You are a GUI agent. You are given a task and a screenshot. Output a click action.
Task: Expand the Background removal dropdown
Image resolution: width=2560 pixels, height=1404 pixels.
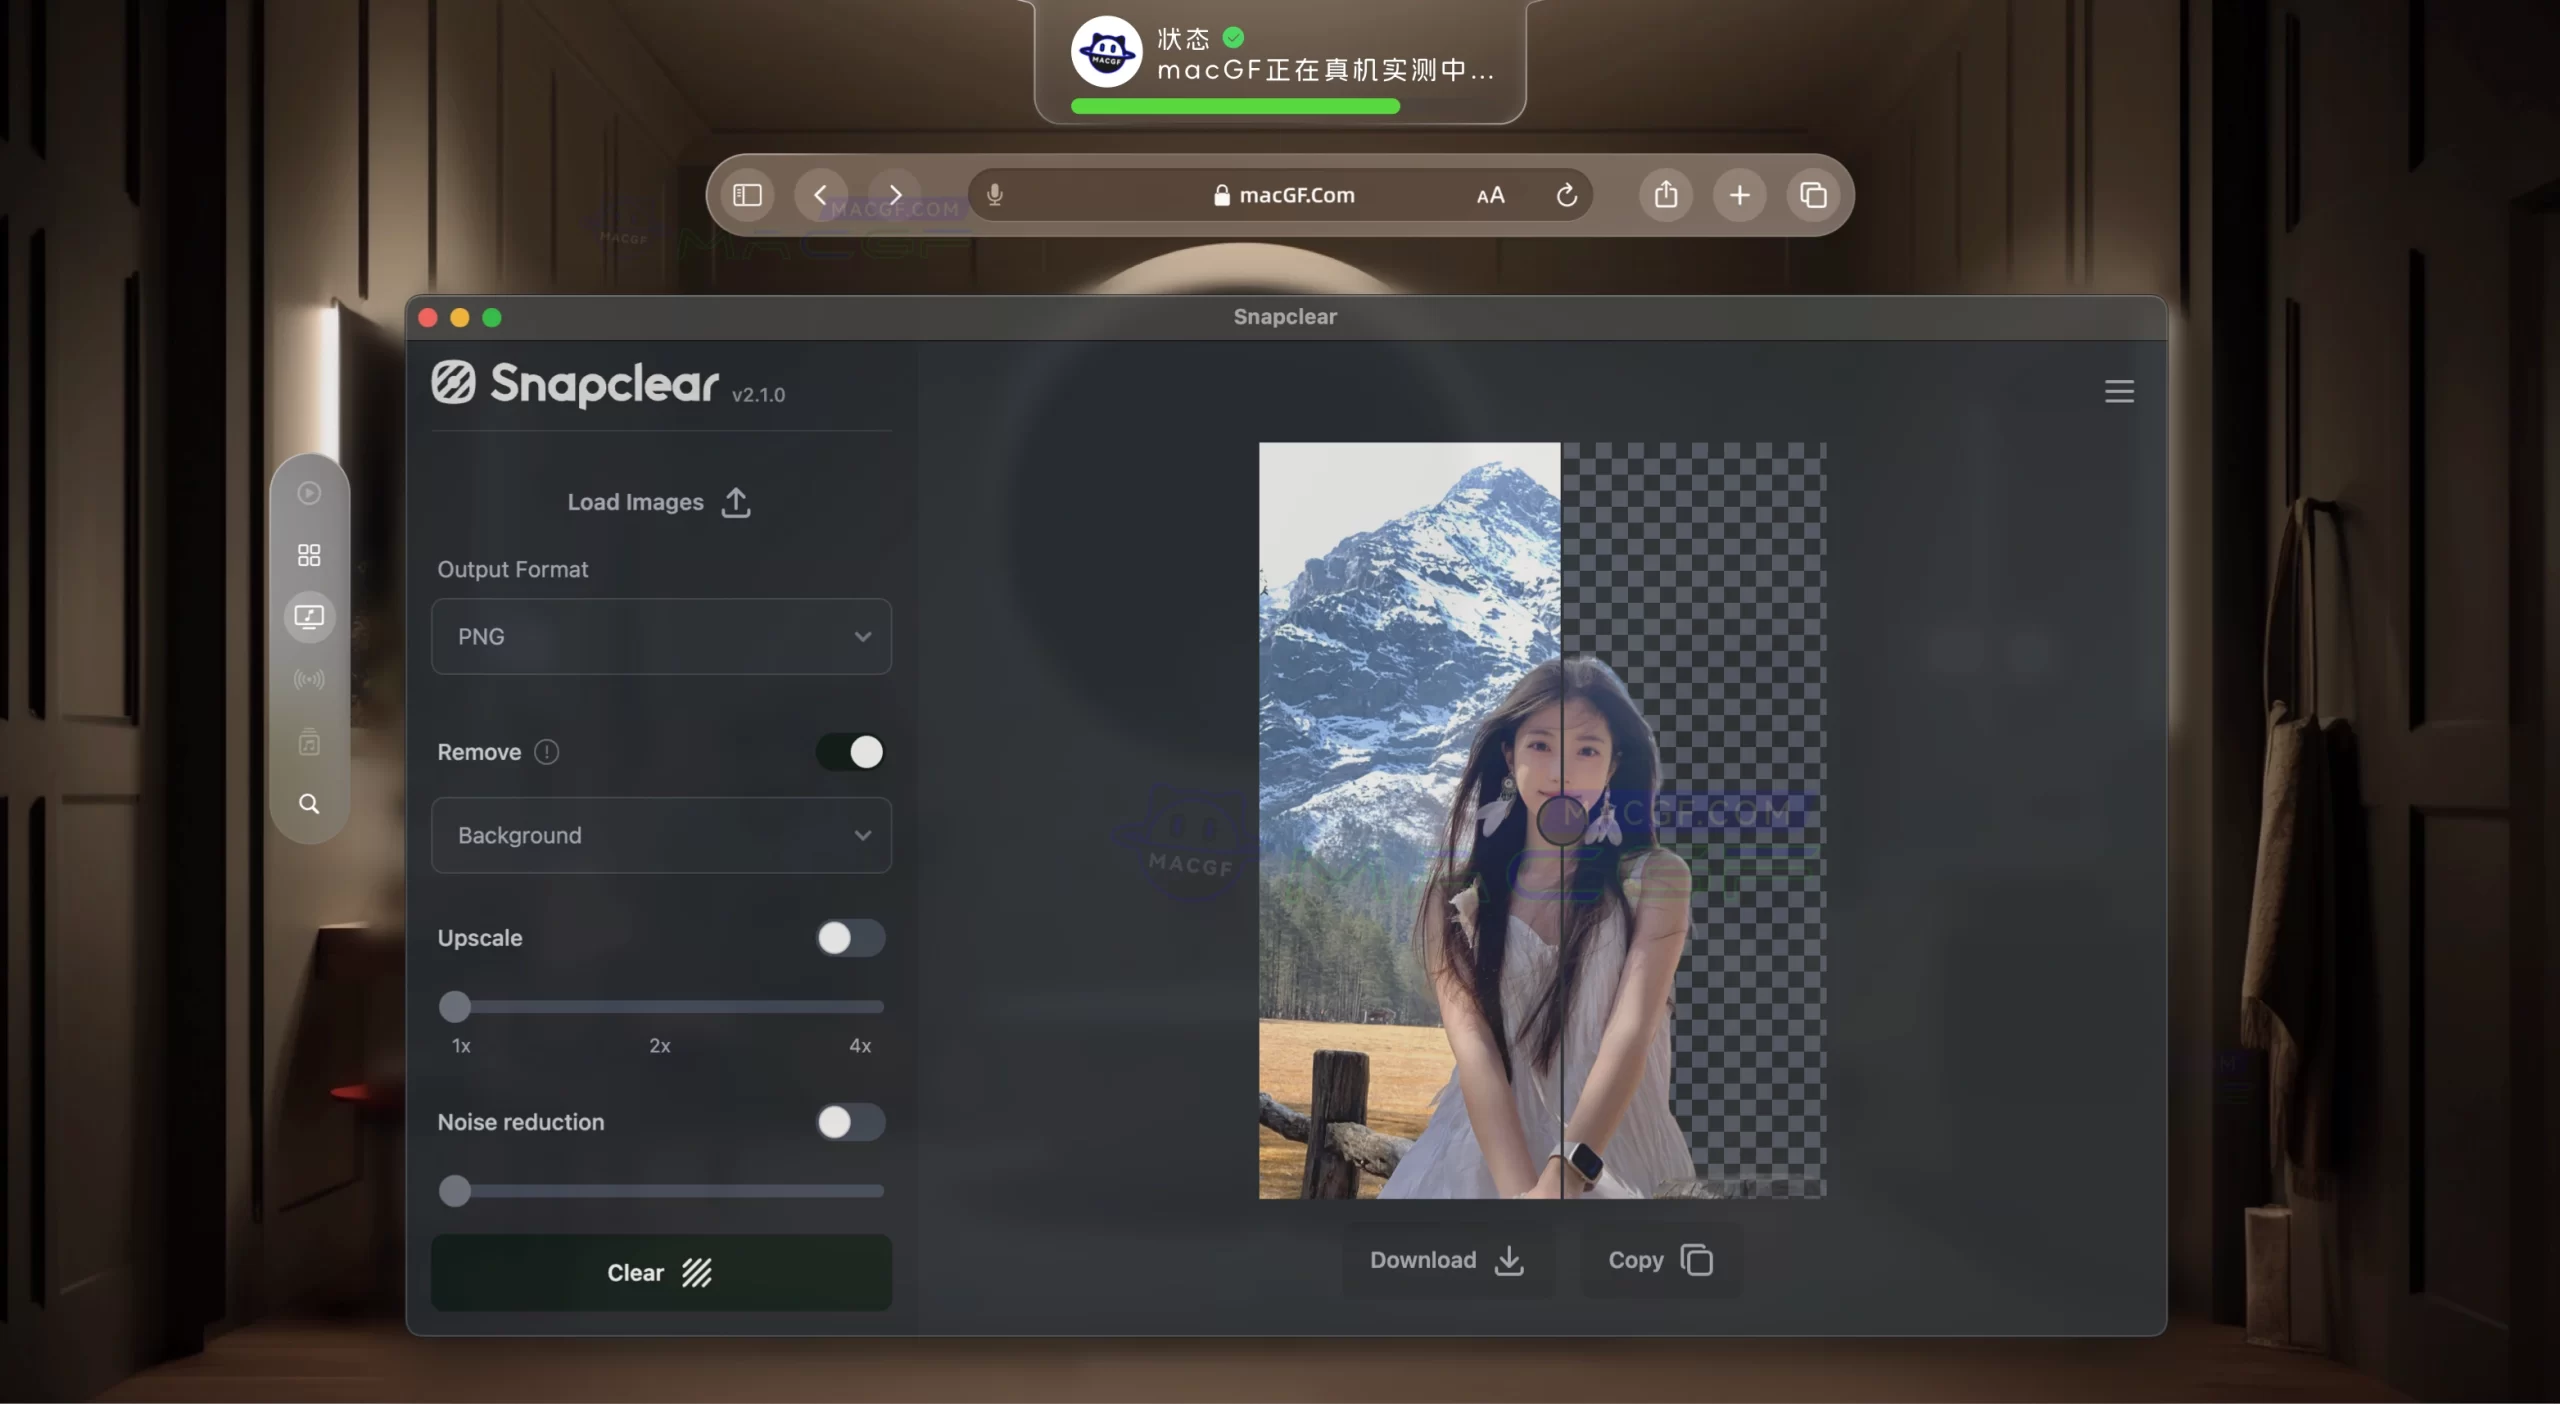[660, 835]
